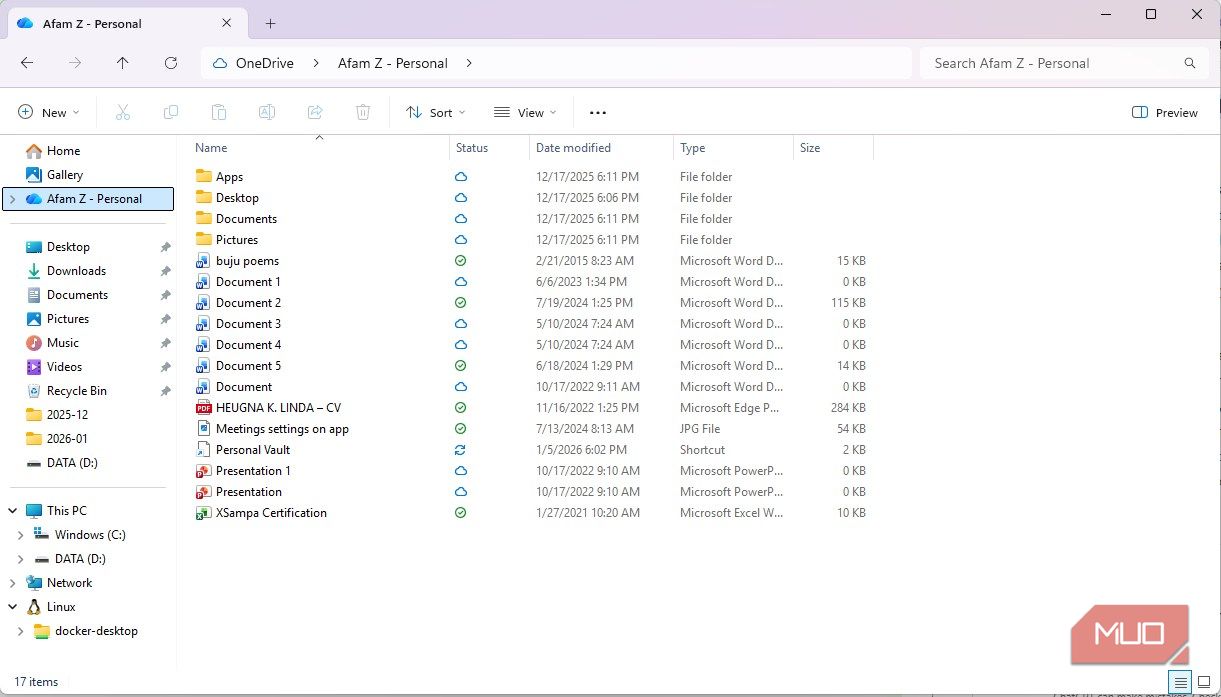Collapse the Linux tree node
The width and height of the screenshot is (1221, 697).
(13, 607)
